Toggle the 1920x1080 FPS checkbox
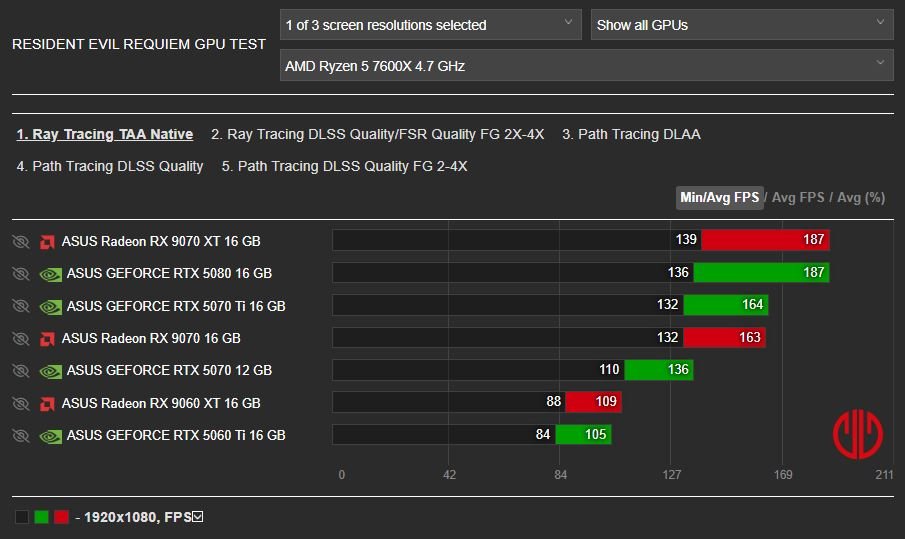Image resolution: width=905 pixels, height=539 pixels. pos(198,516)
